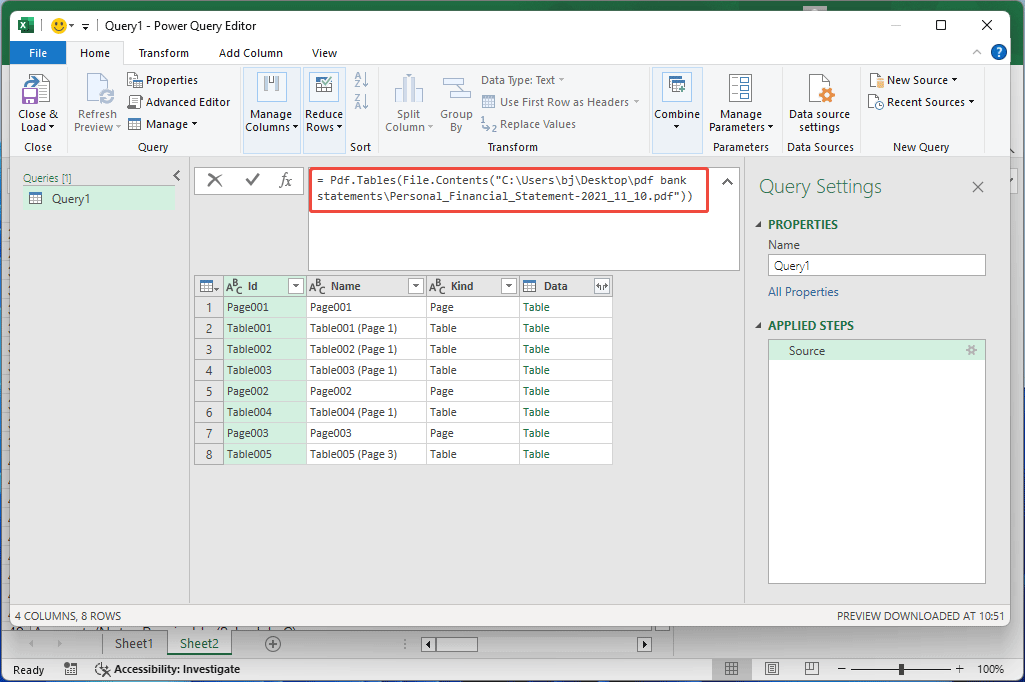
Task: Open the Advanced Editor
Action: 180,101
